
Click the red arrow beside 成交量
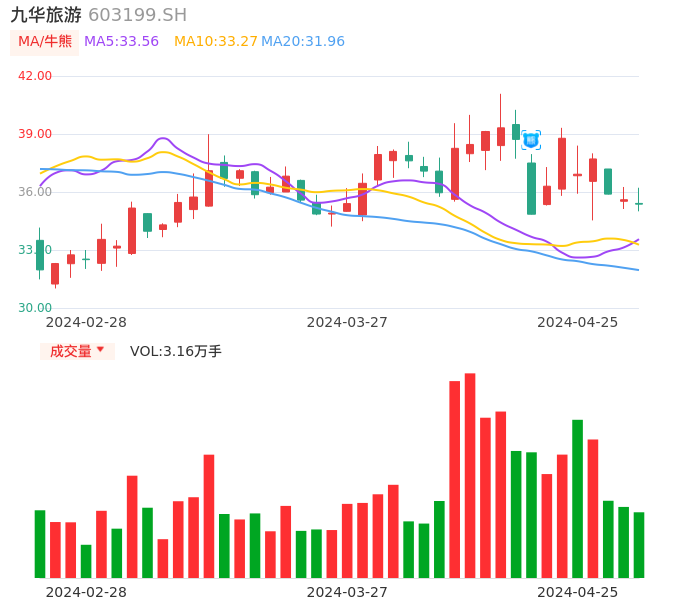pos(100,350)
